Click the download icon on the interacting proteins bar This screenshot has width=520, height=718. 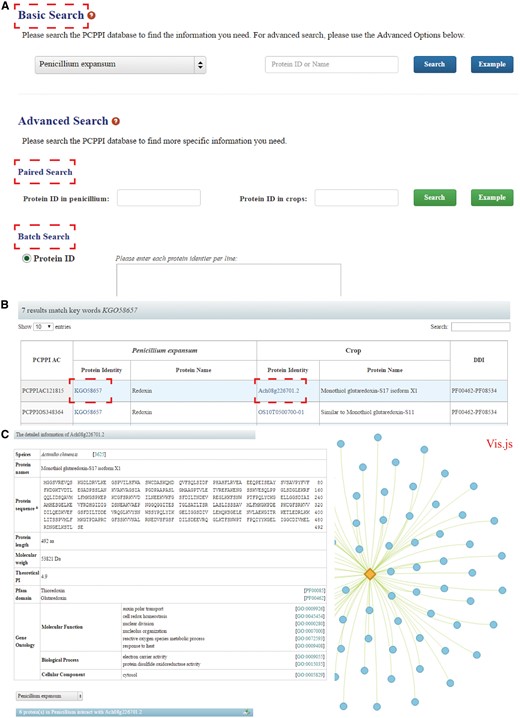tap(247, 712)
